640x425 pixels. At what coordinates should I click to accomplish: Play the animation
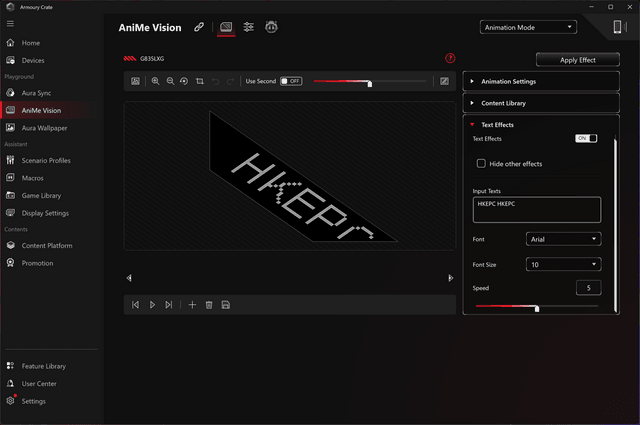tap(152, 305)
